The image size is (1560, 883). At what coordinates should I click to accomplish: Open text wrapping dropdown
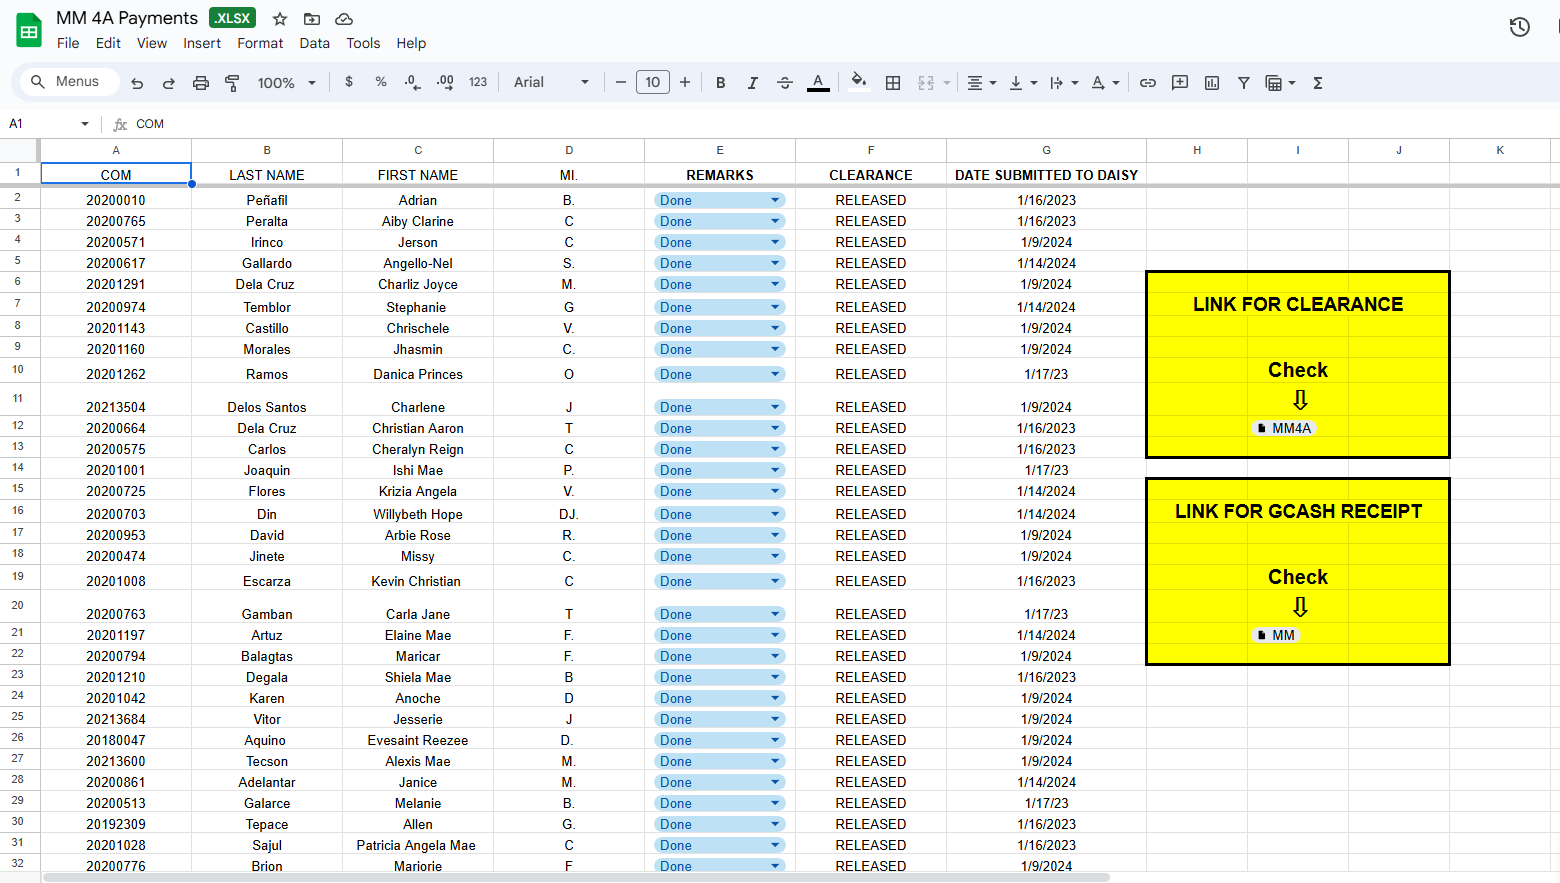pyautogui.click(x=1064, y=83)
